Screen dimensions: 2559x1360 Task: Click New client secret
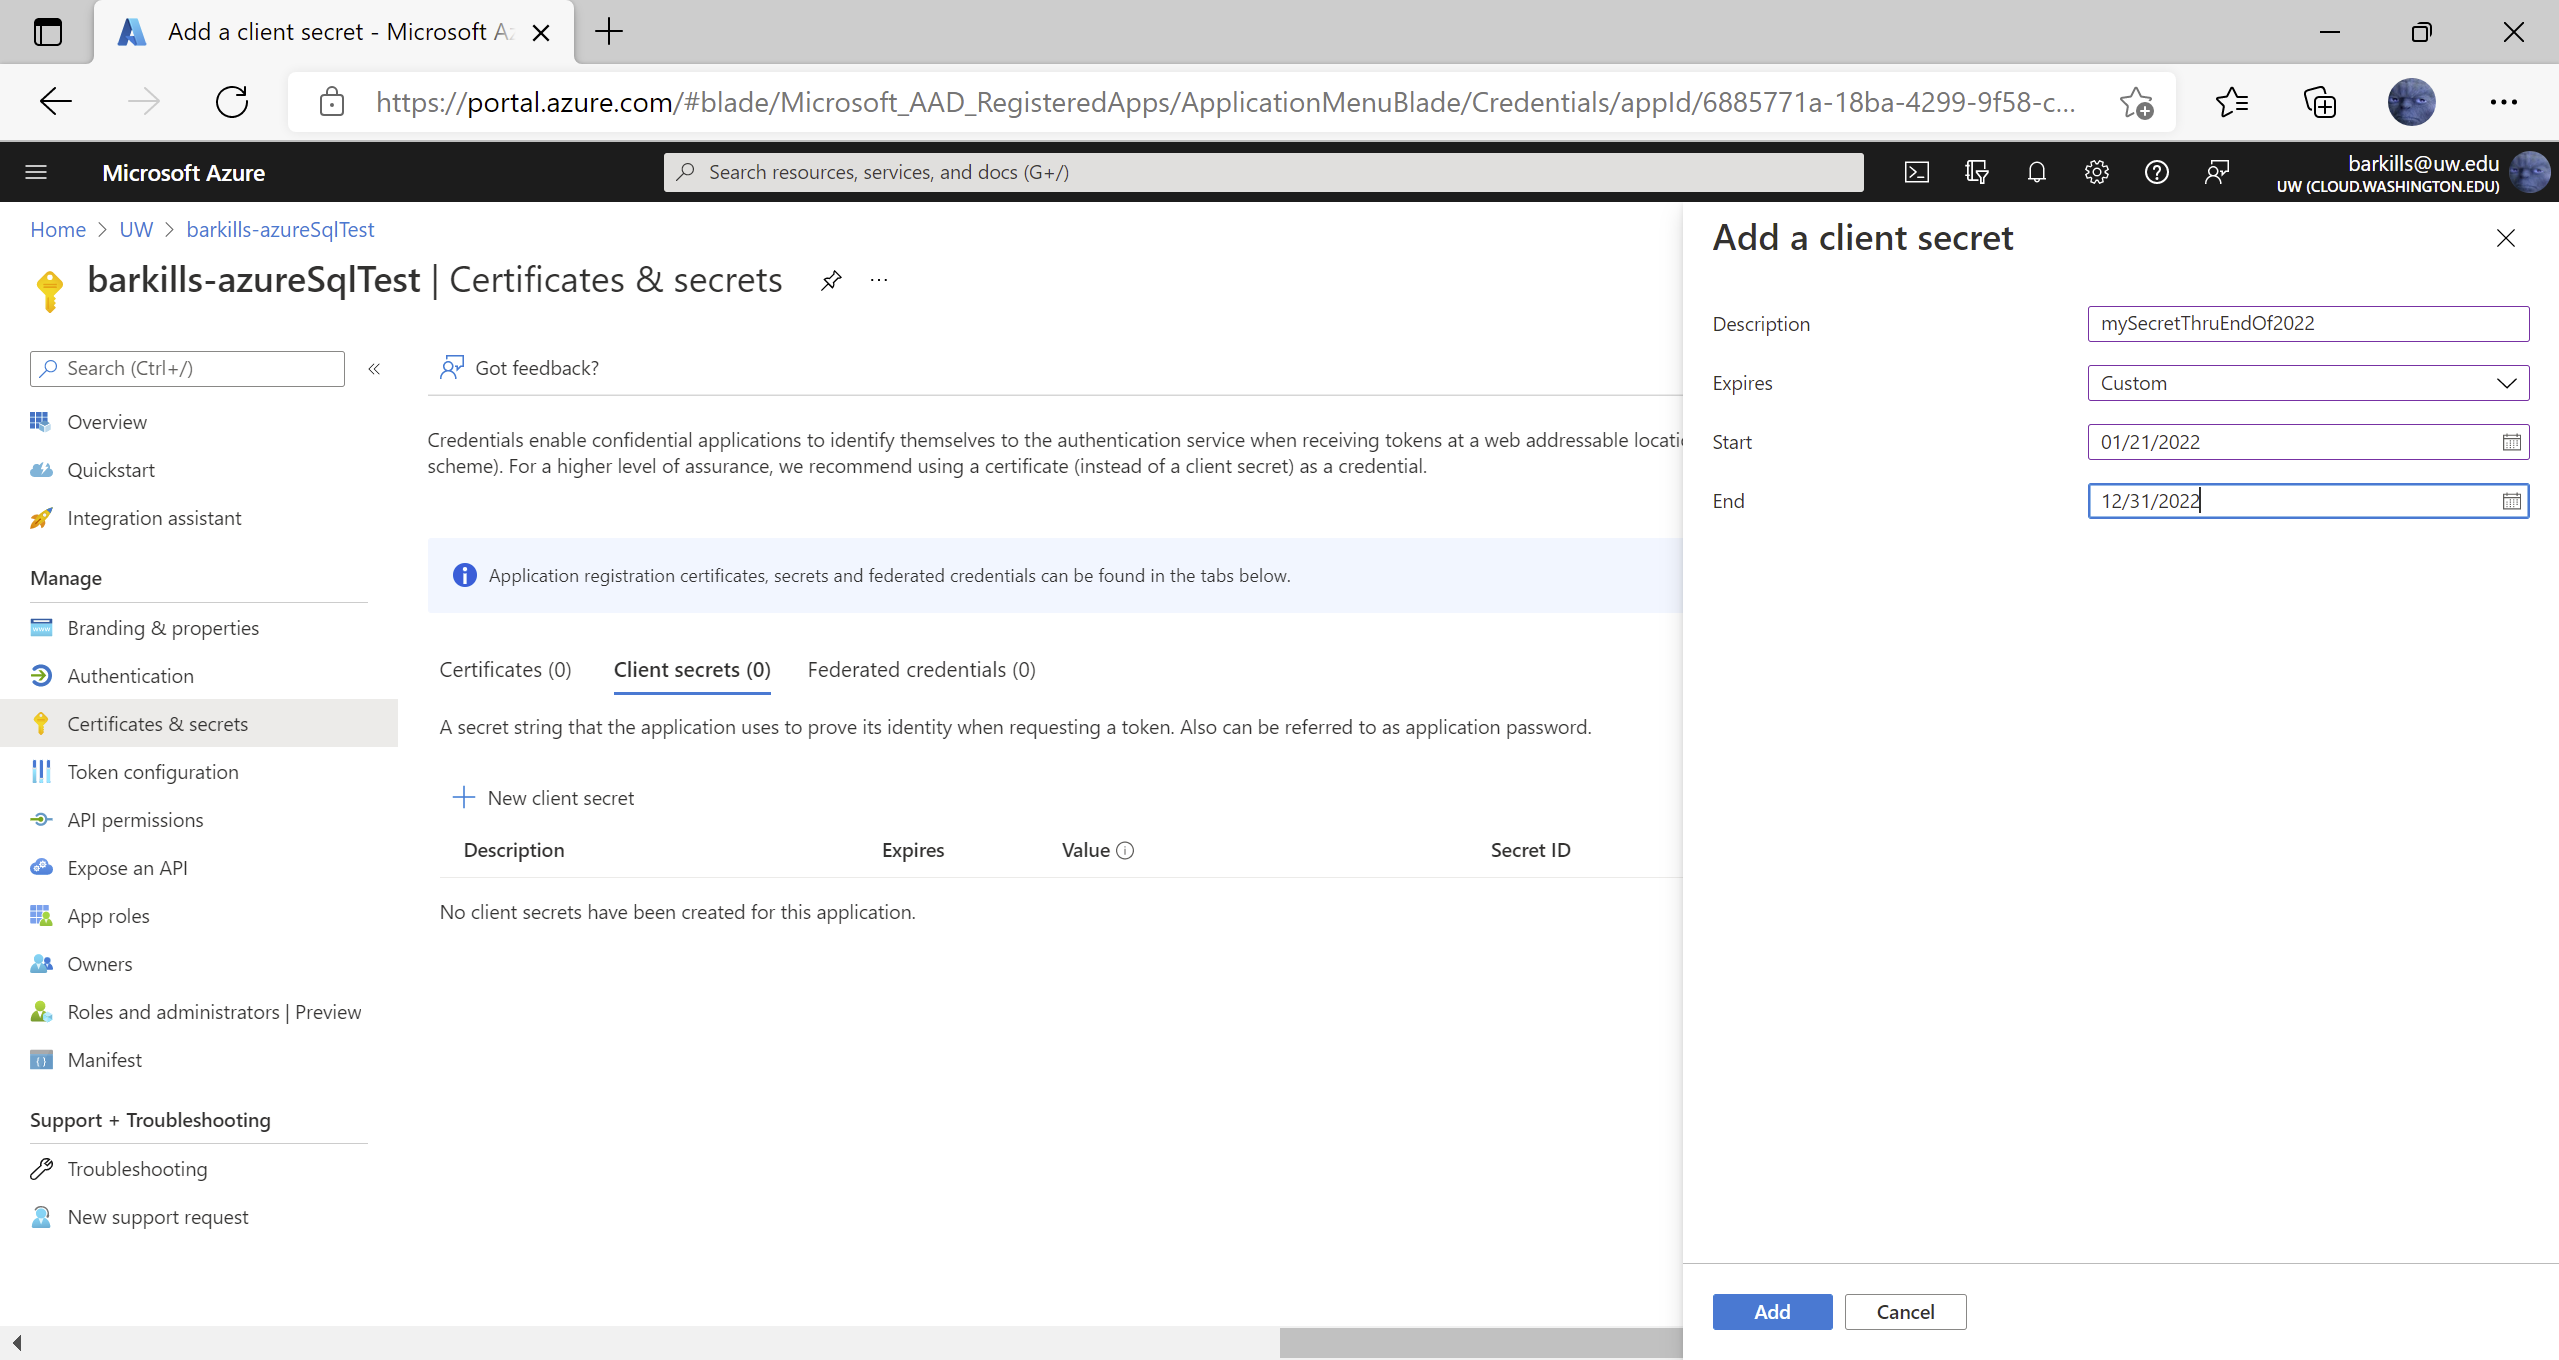click(x=543, y=798)
